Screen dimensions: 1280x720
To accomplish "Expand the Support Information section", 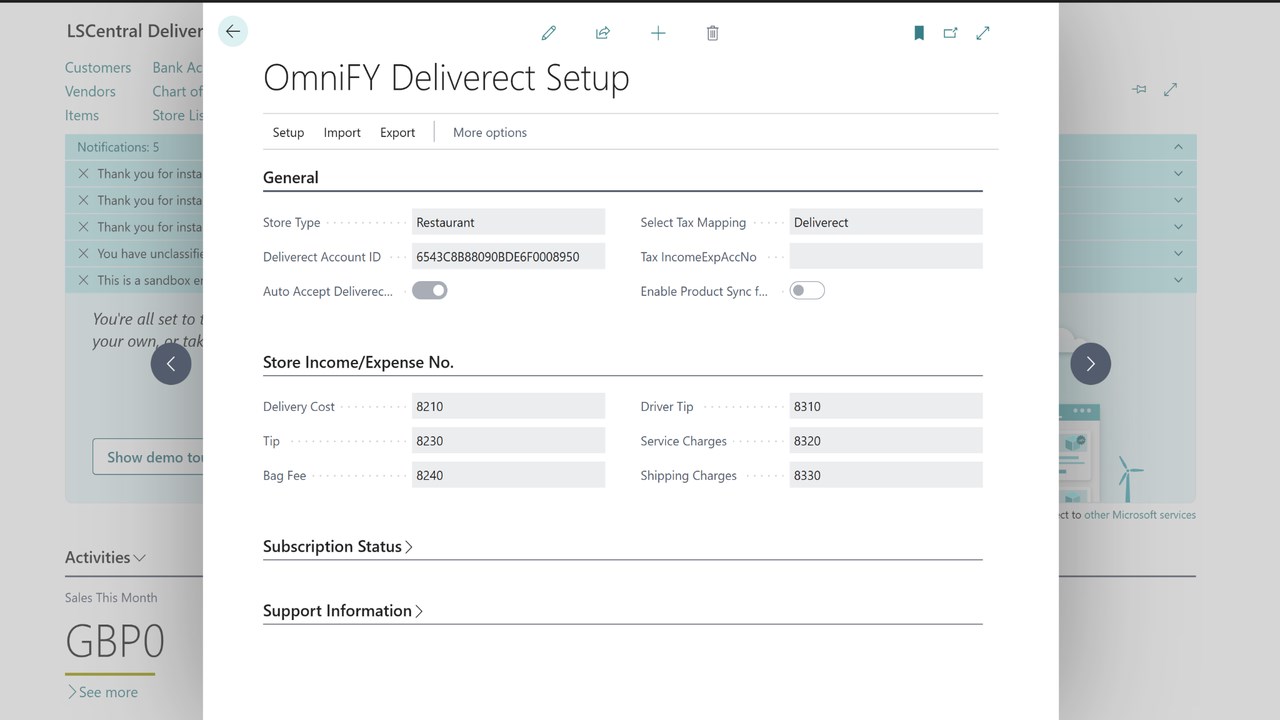I will pos(343,610).
